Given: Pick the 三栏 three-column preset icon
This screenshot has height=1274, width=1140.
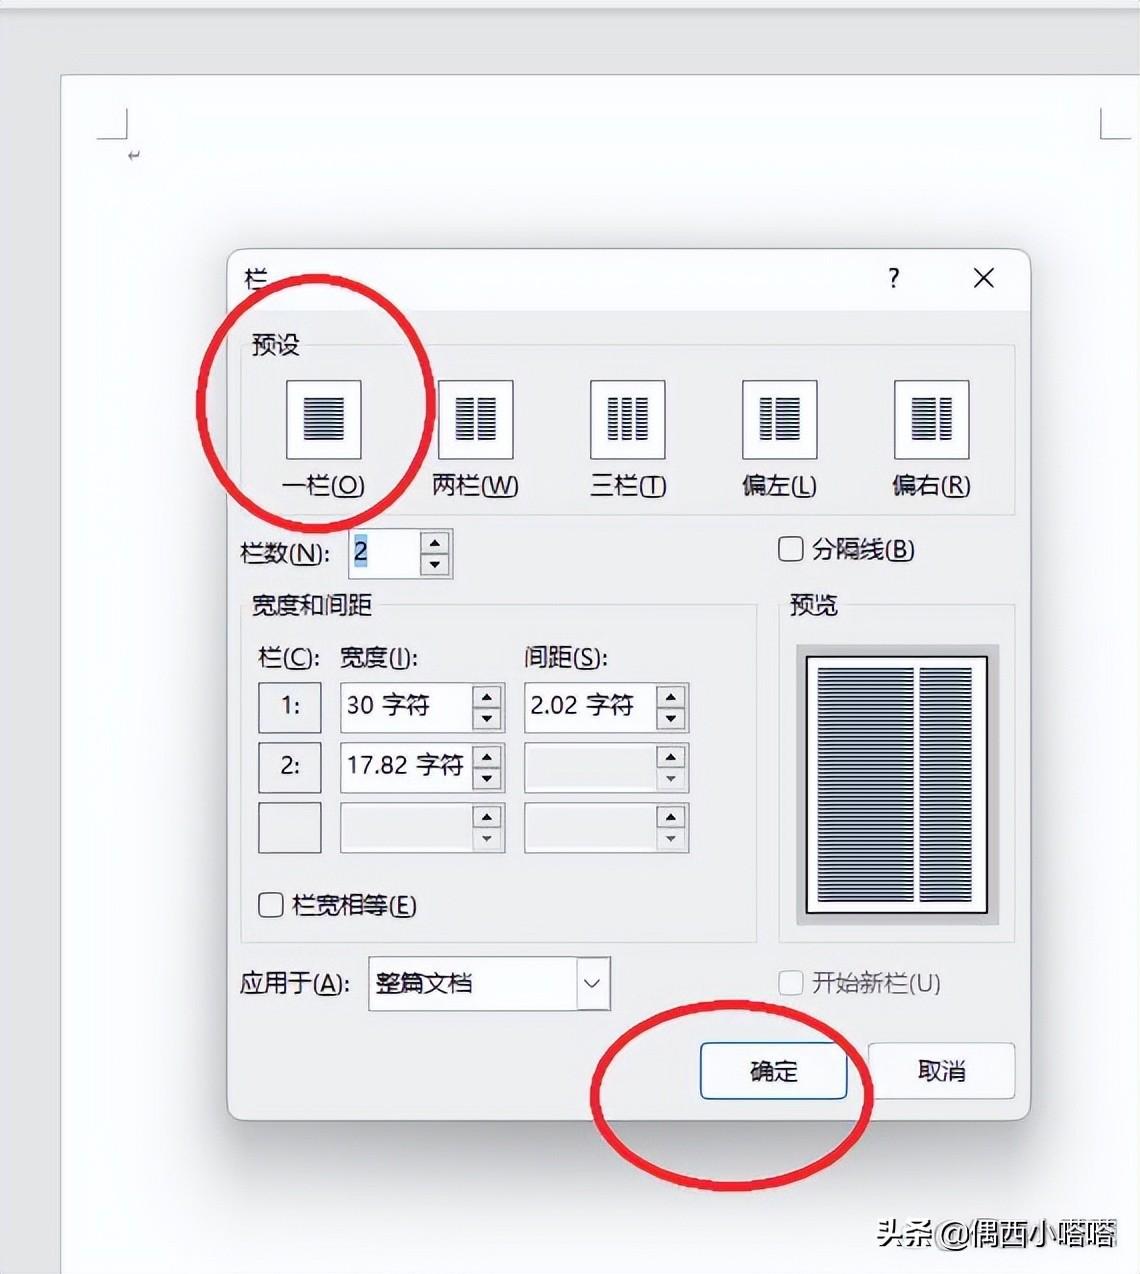Looking at the screenshot, I should (627, 419).
